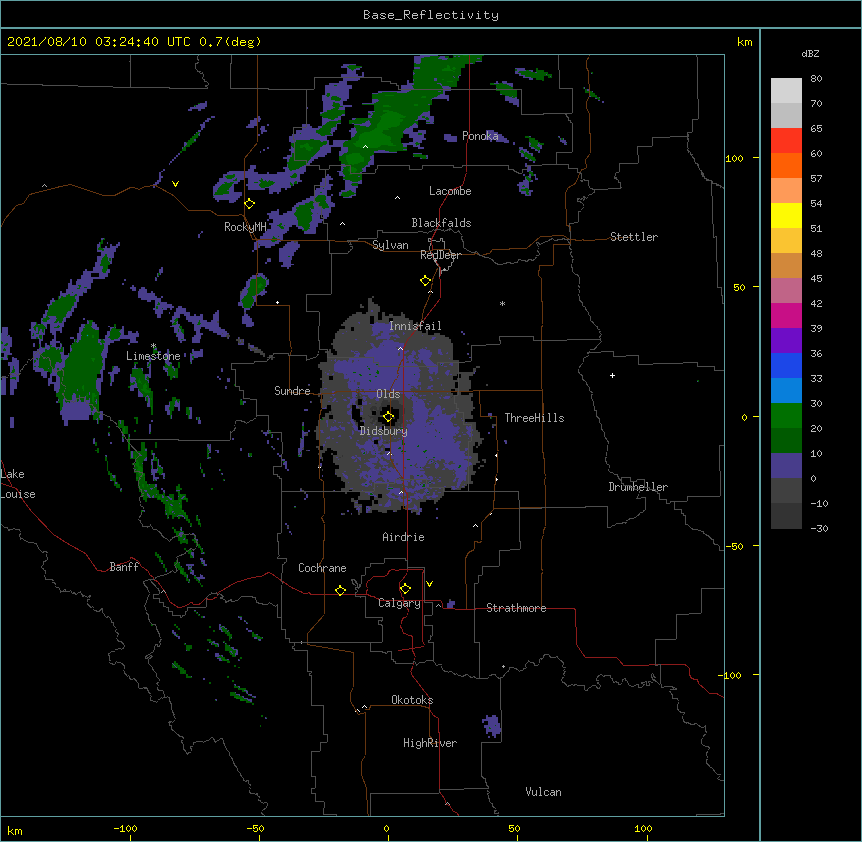Screen dimensions: 862x842
Task: Click the Strathmore label
Action: point(516,608)
